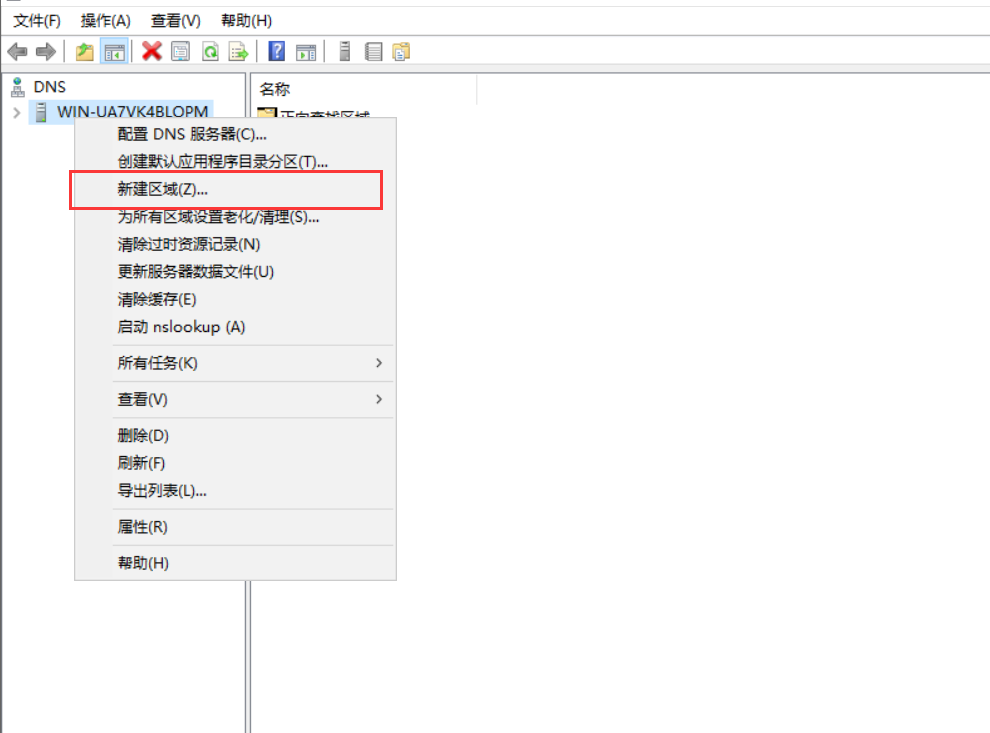
Task: Choose 刷新(F) in context menu
Action: 236,463
